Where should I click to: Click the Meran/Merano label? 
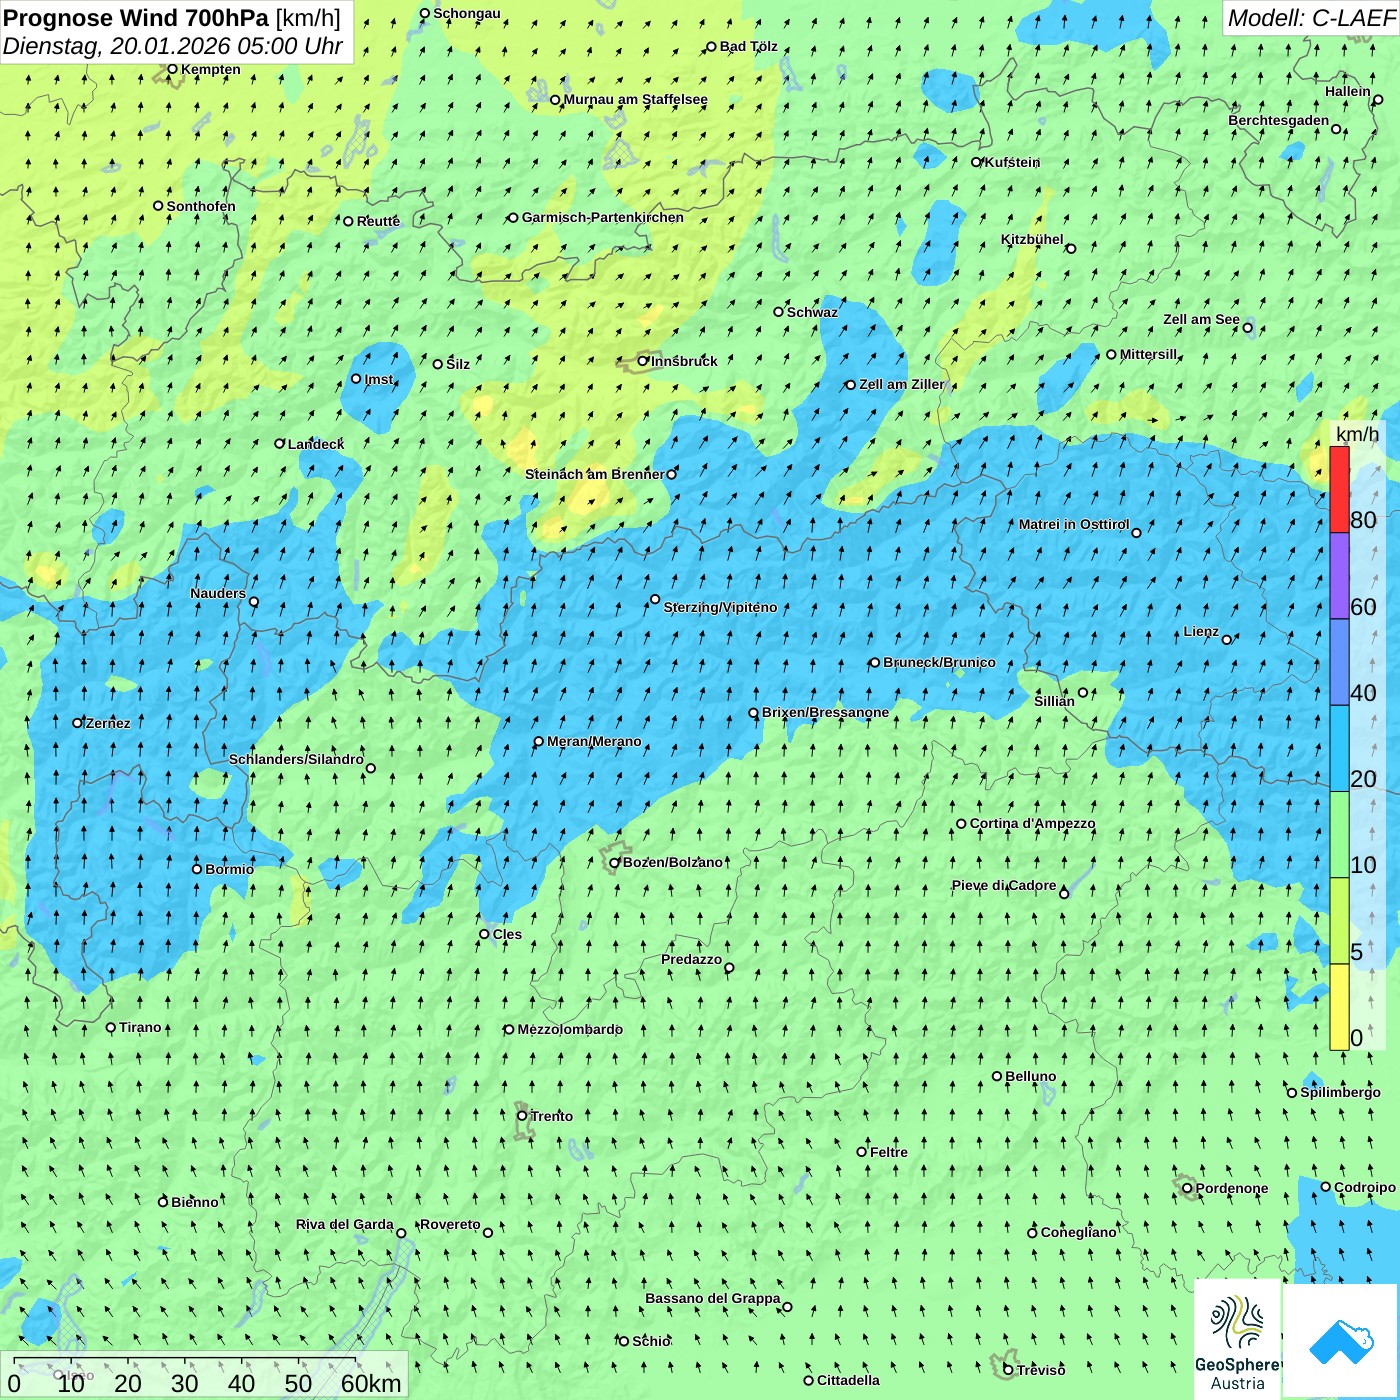594,741
